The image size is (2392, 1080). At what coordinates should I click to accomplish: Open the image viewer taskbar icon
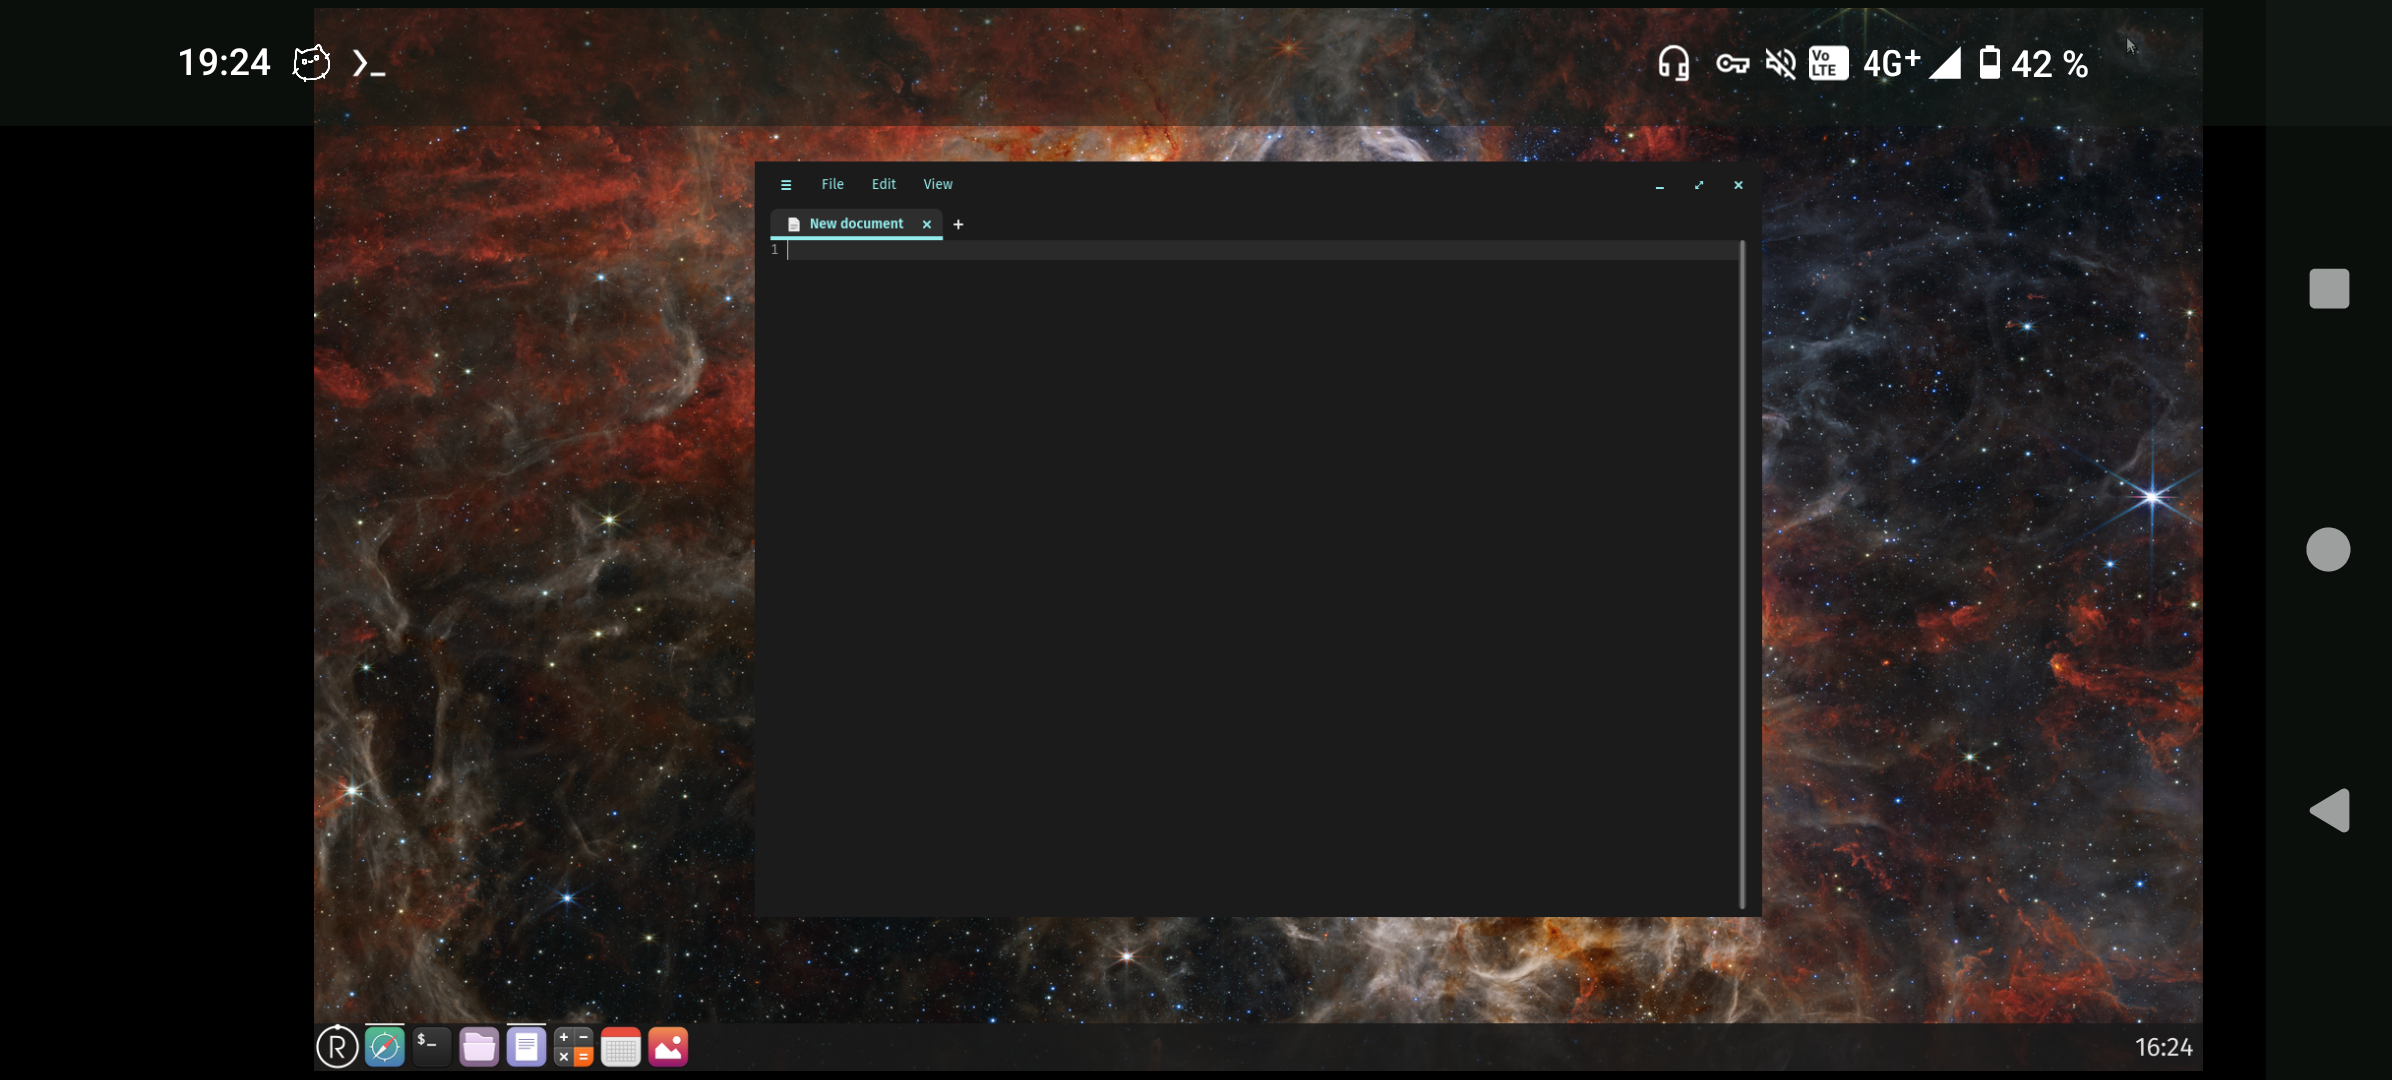point(668,1047)
